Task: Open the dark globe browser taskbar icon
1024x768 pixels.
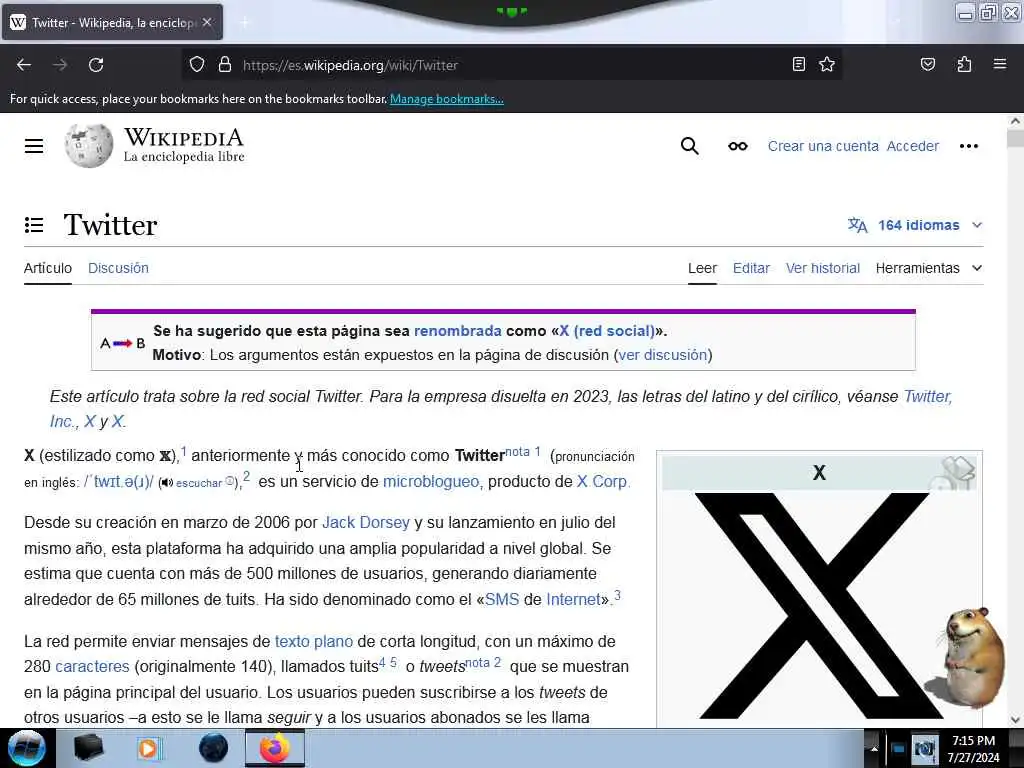Action: pos(213,748)
